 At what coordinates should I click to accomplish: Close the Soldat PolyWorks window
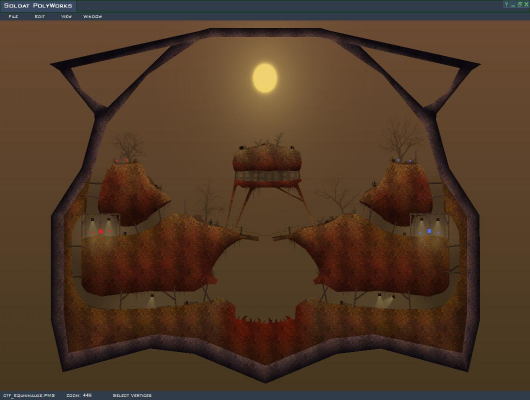coord(526,4)
